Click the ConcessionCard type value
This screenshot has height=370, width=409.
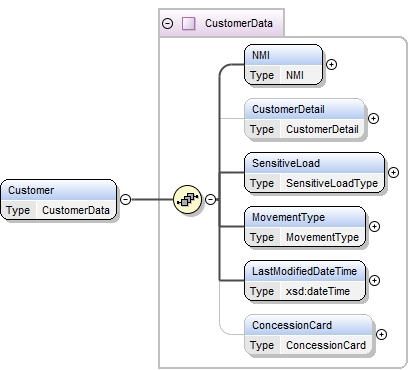tap(326, 345)
